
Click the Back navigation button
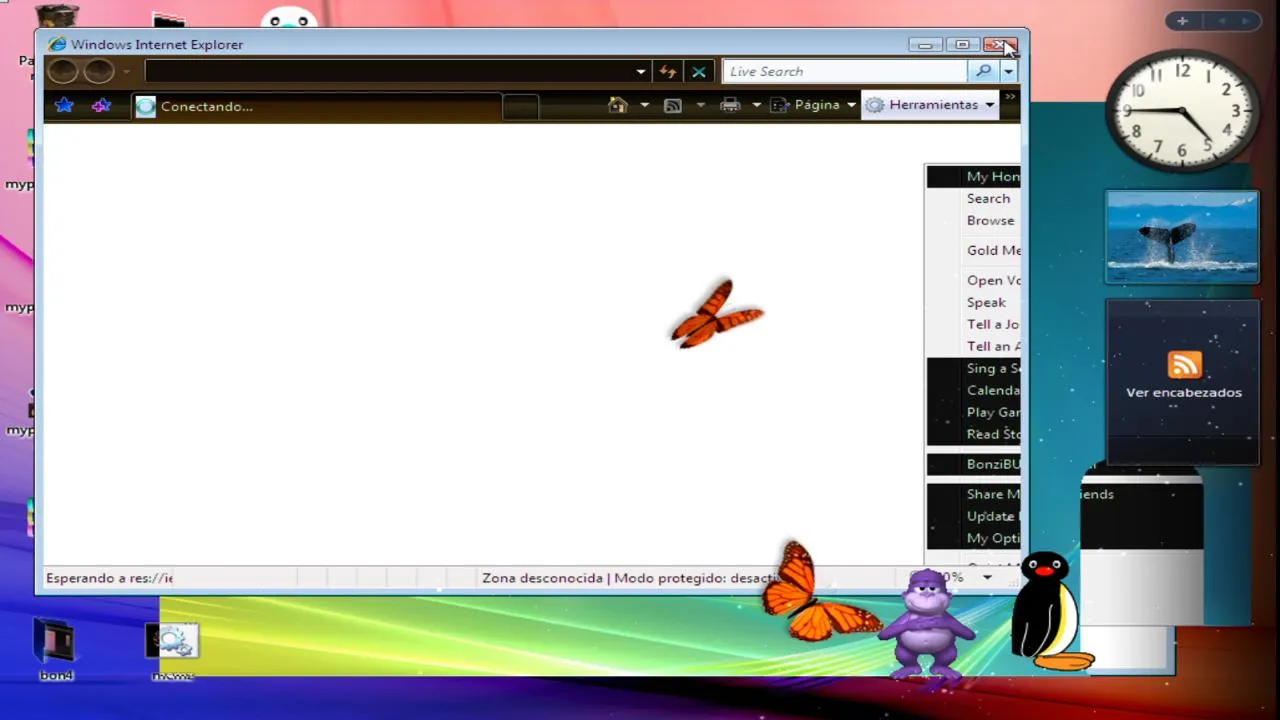point(63,71)
